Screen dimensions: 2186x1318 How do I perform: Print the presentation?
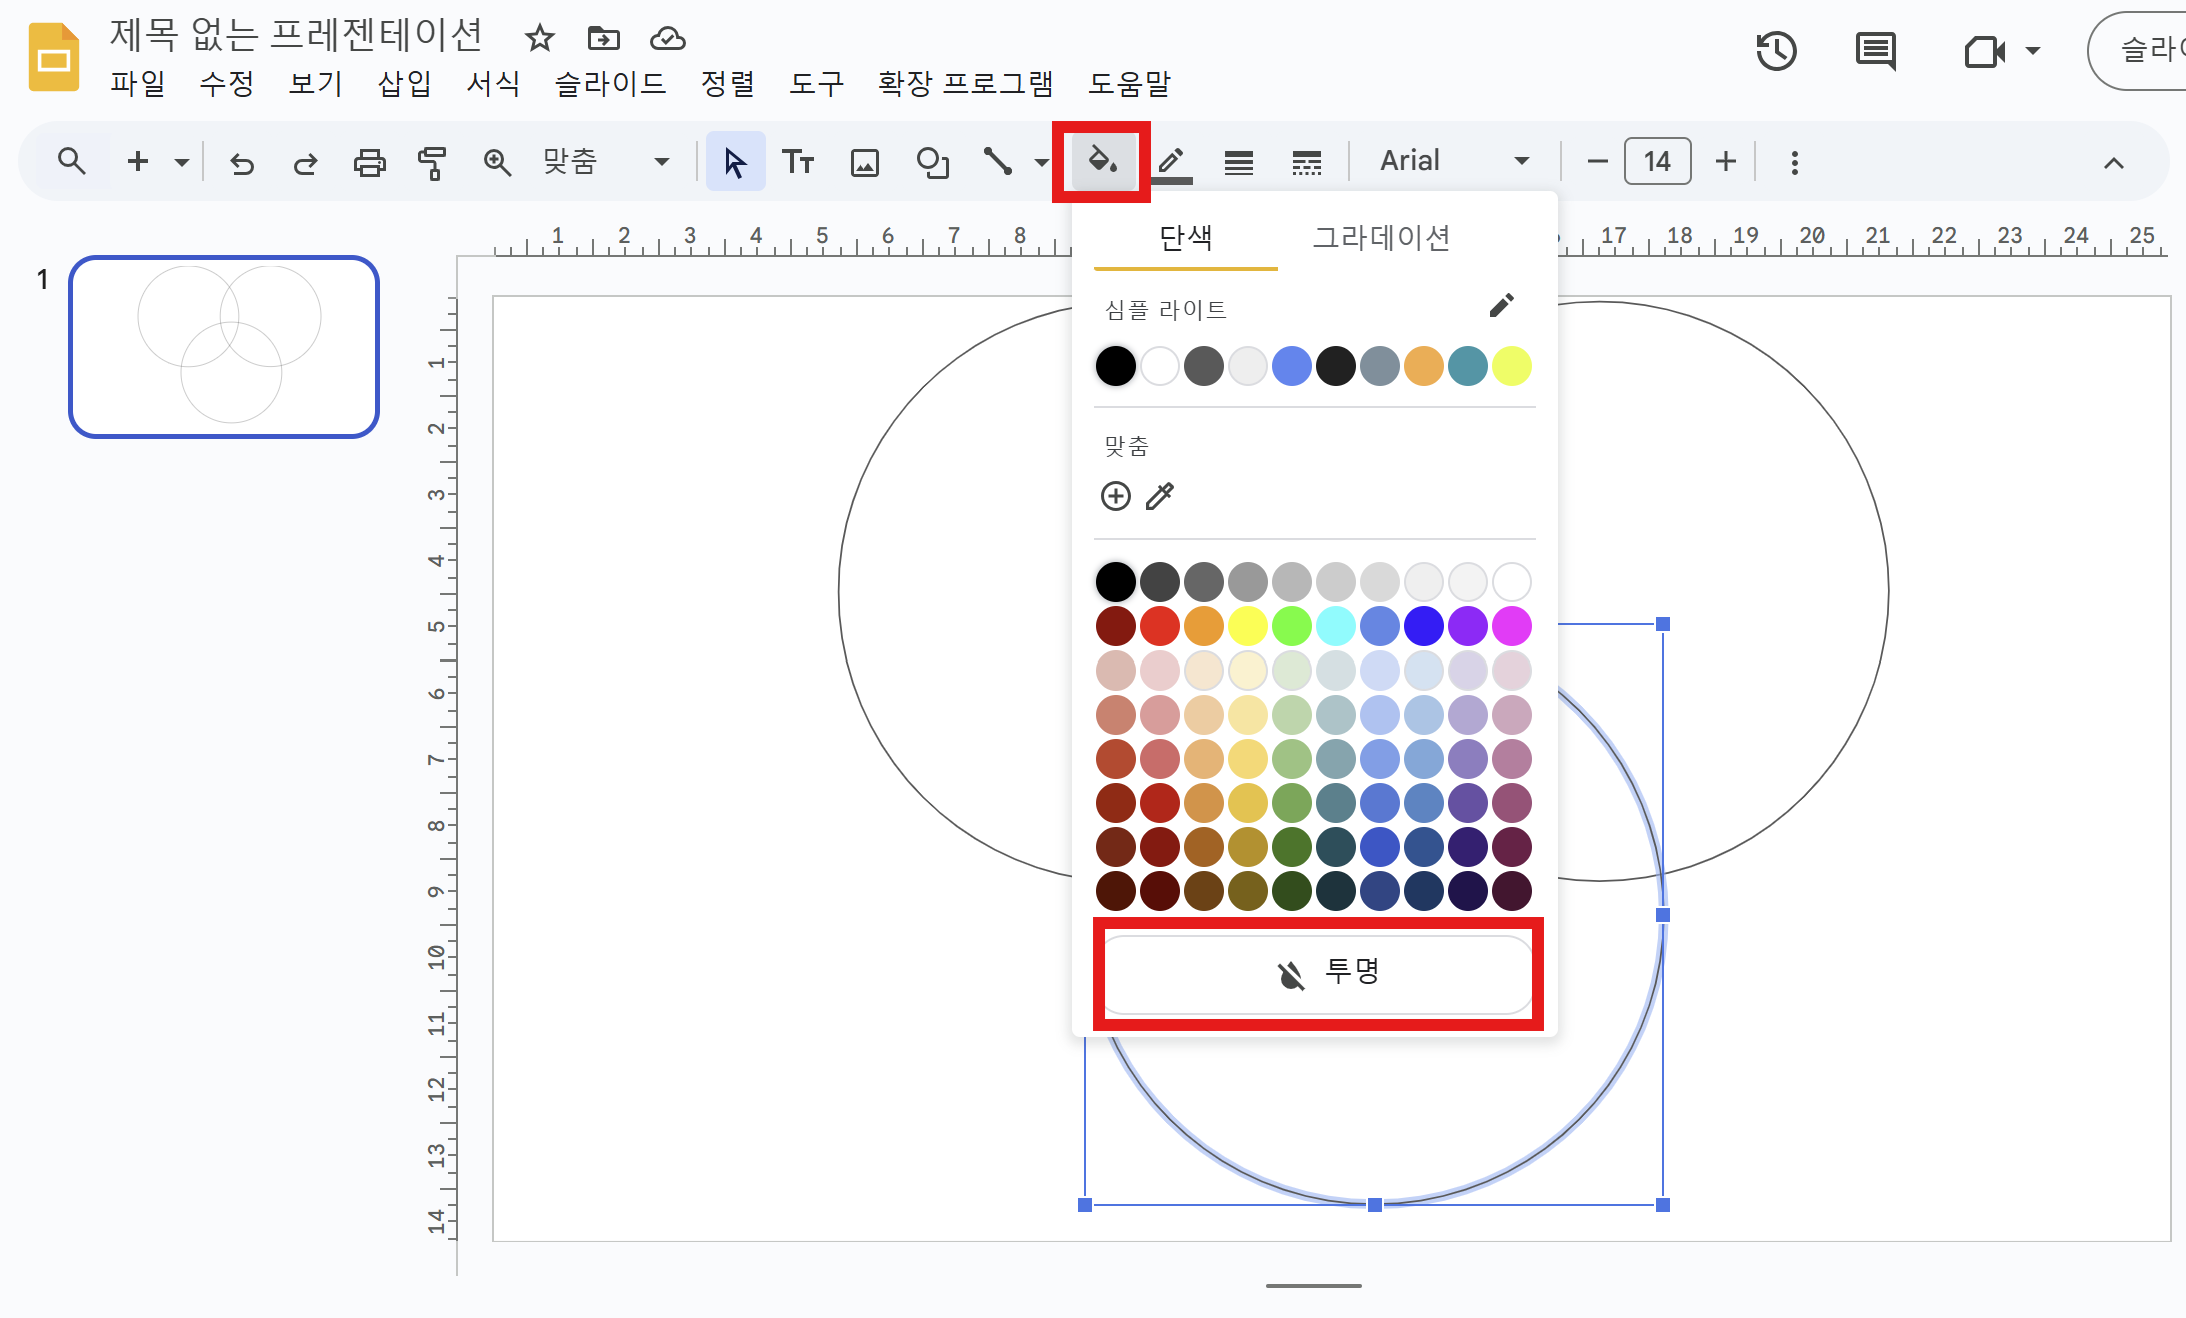pos(370,162)
